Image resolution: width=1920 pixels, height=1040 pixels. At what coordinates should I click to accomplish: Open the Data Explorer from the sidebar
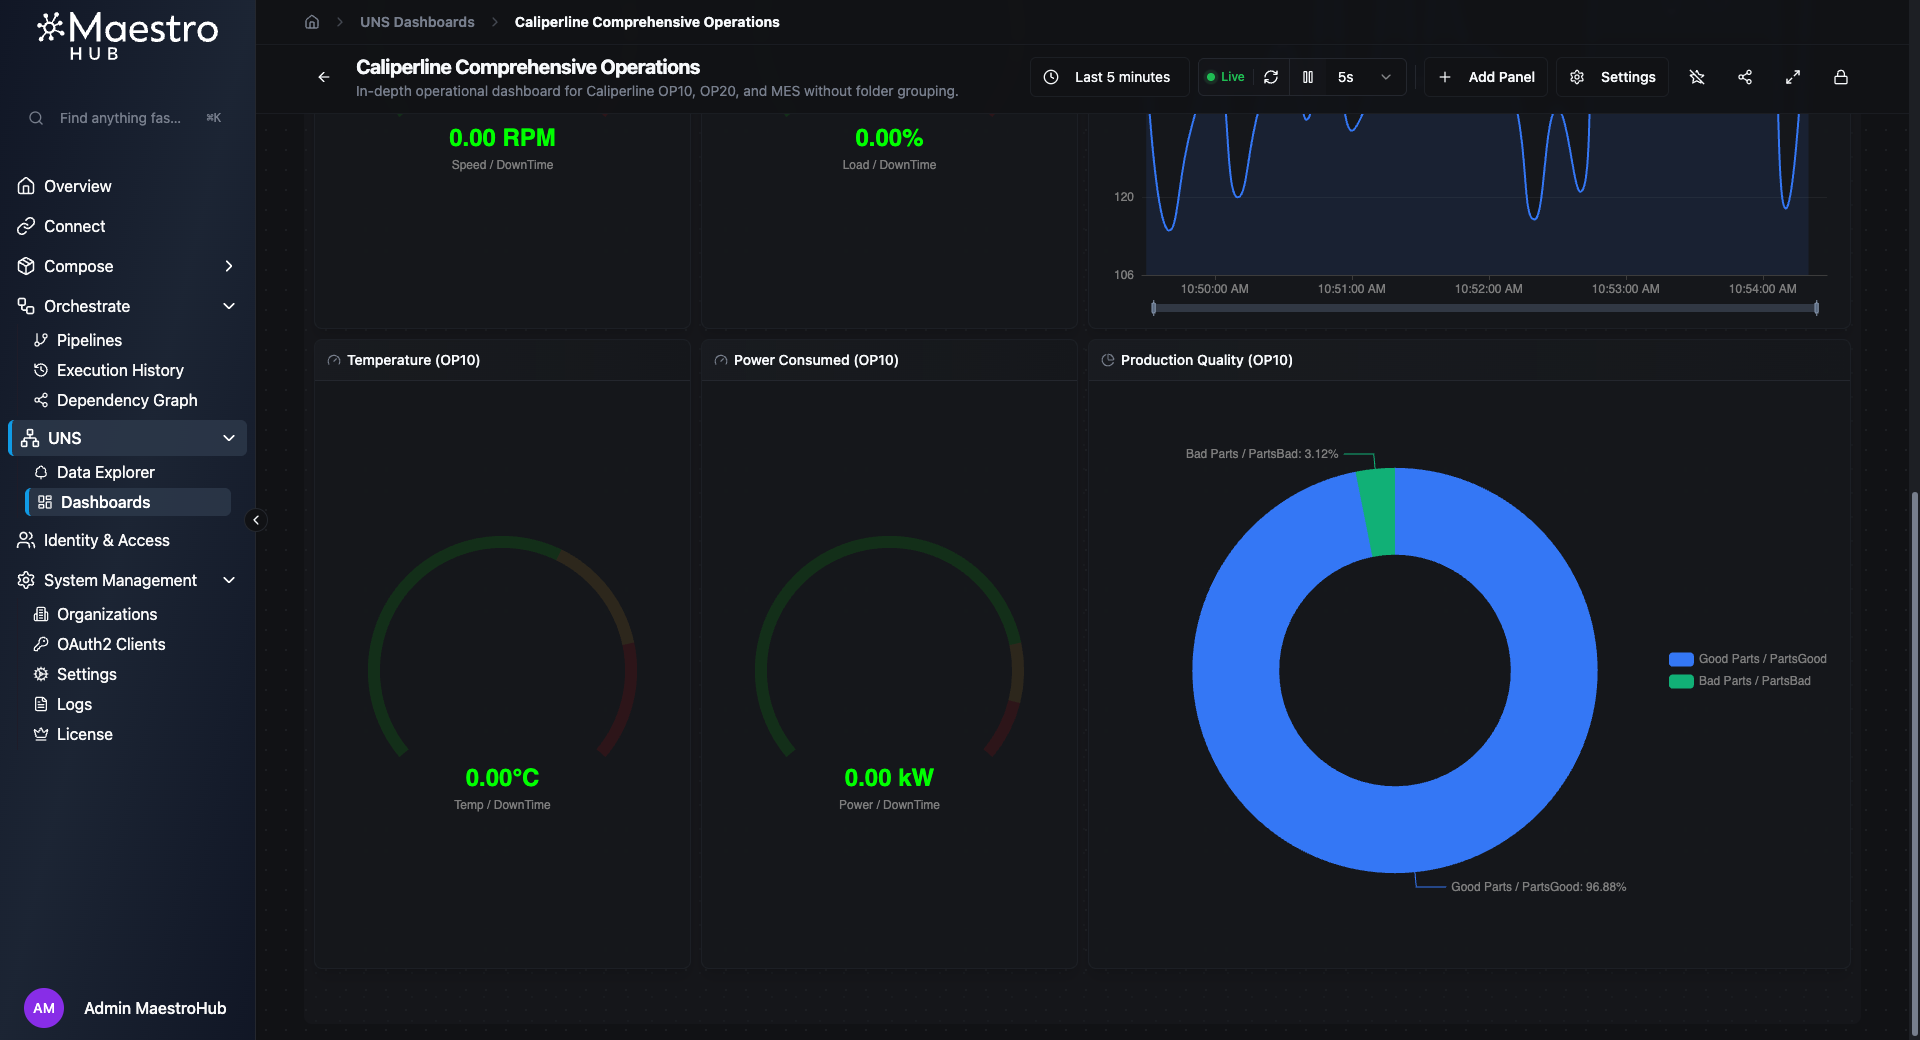pos(105,471)
